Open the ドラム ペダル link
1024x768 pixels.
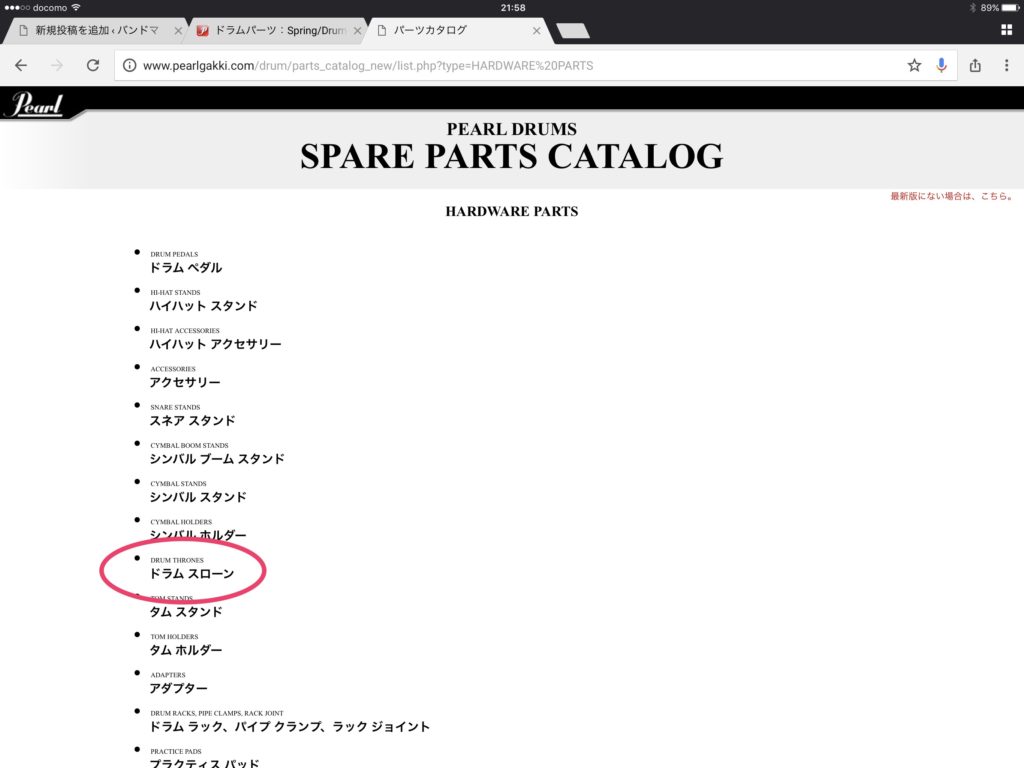click(186, 268)
